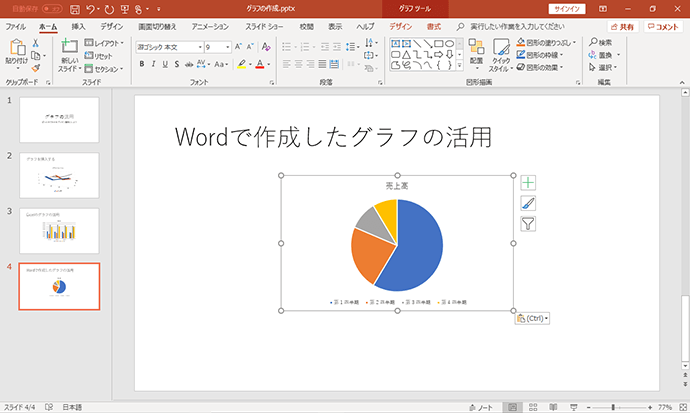The image size is (690, 413).
Task: Apply Bold formatting in the ribbon
Action: pyautogui.click(x=142, y=64)
